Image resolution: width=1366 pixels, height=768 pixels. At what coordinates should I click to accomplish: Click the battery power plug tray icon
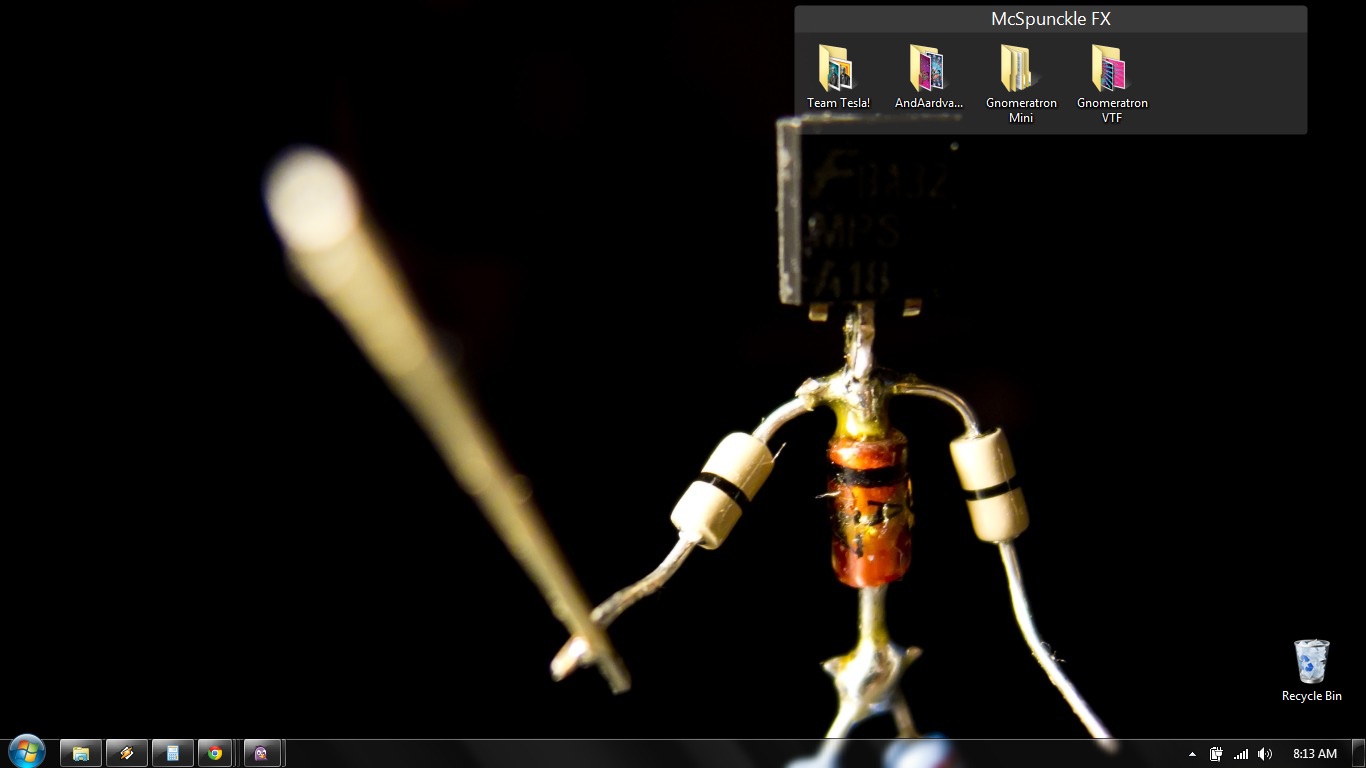[1216, 754]
